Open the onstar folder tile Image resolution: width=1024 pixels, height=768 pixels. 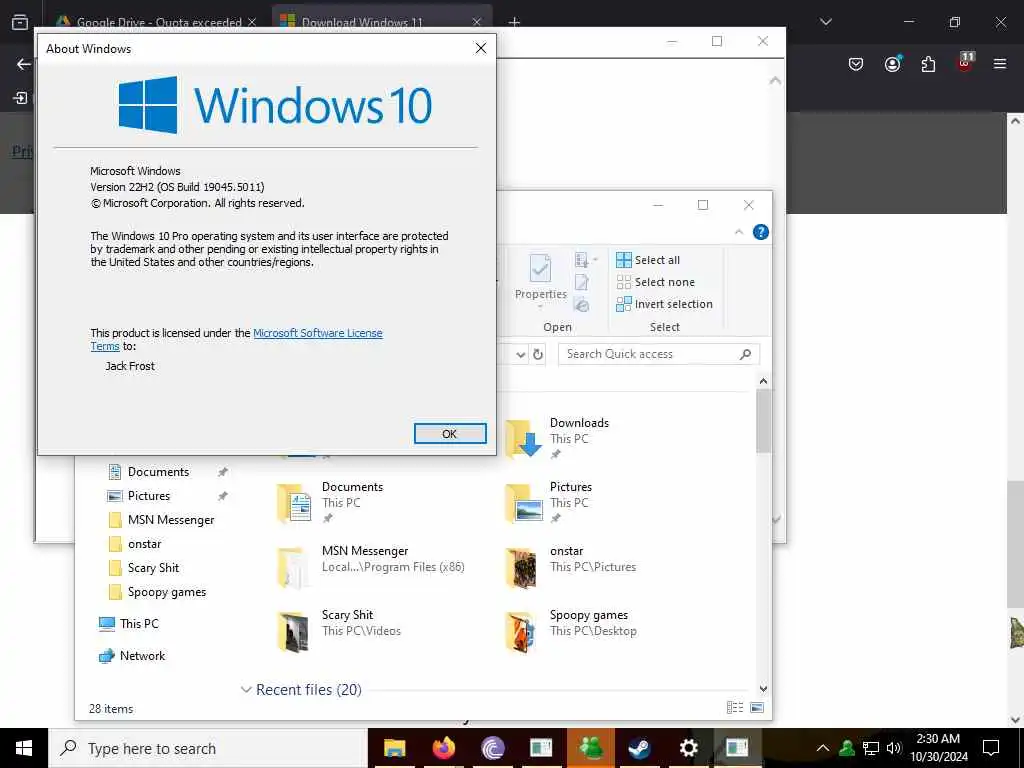pyautogui.click(x=570, y=567)
